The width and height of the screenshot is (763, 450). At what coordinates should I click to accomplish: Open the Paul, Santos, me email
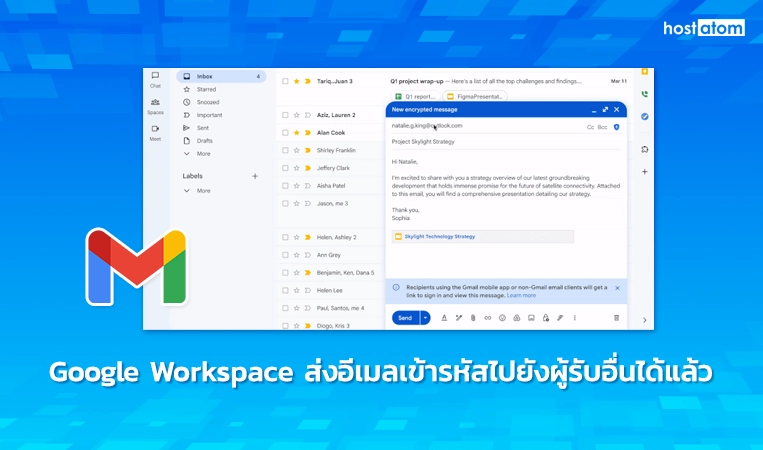click(x=331, y=308)
